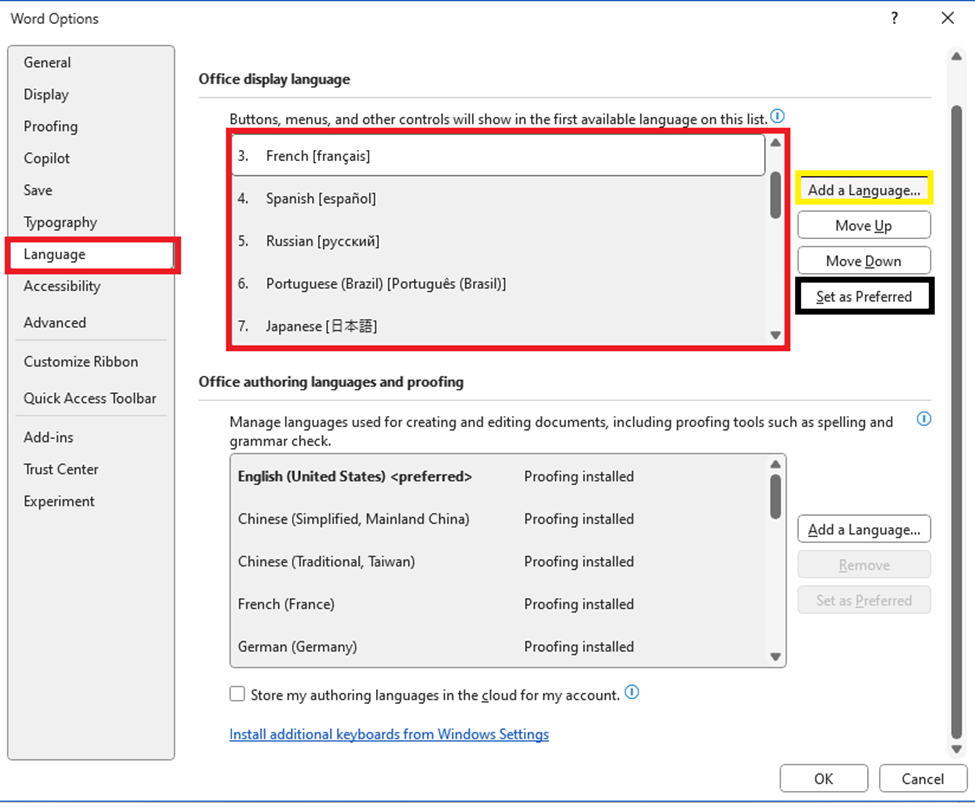Select the Language options category
This screenshot has height=803, width=975.
[91, 254]
